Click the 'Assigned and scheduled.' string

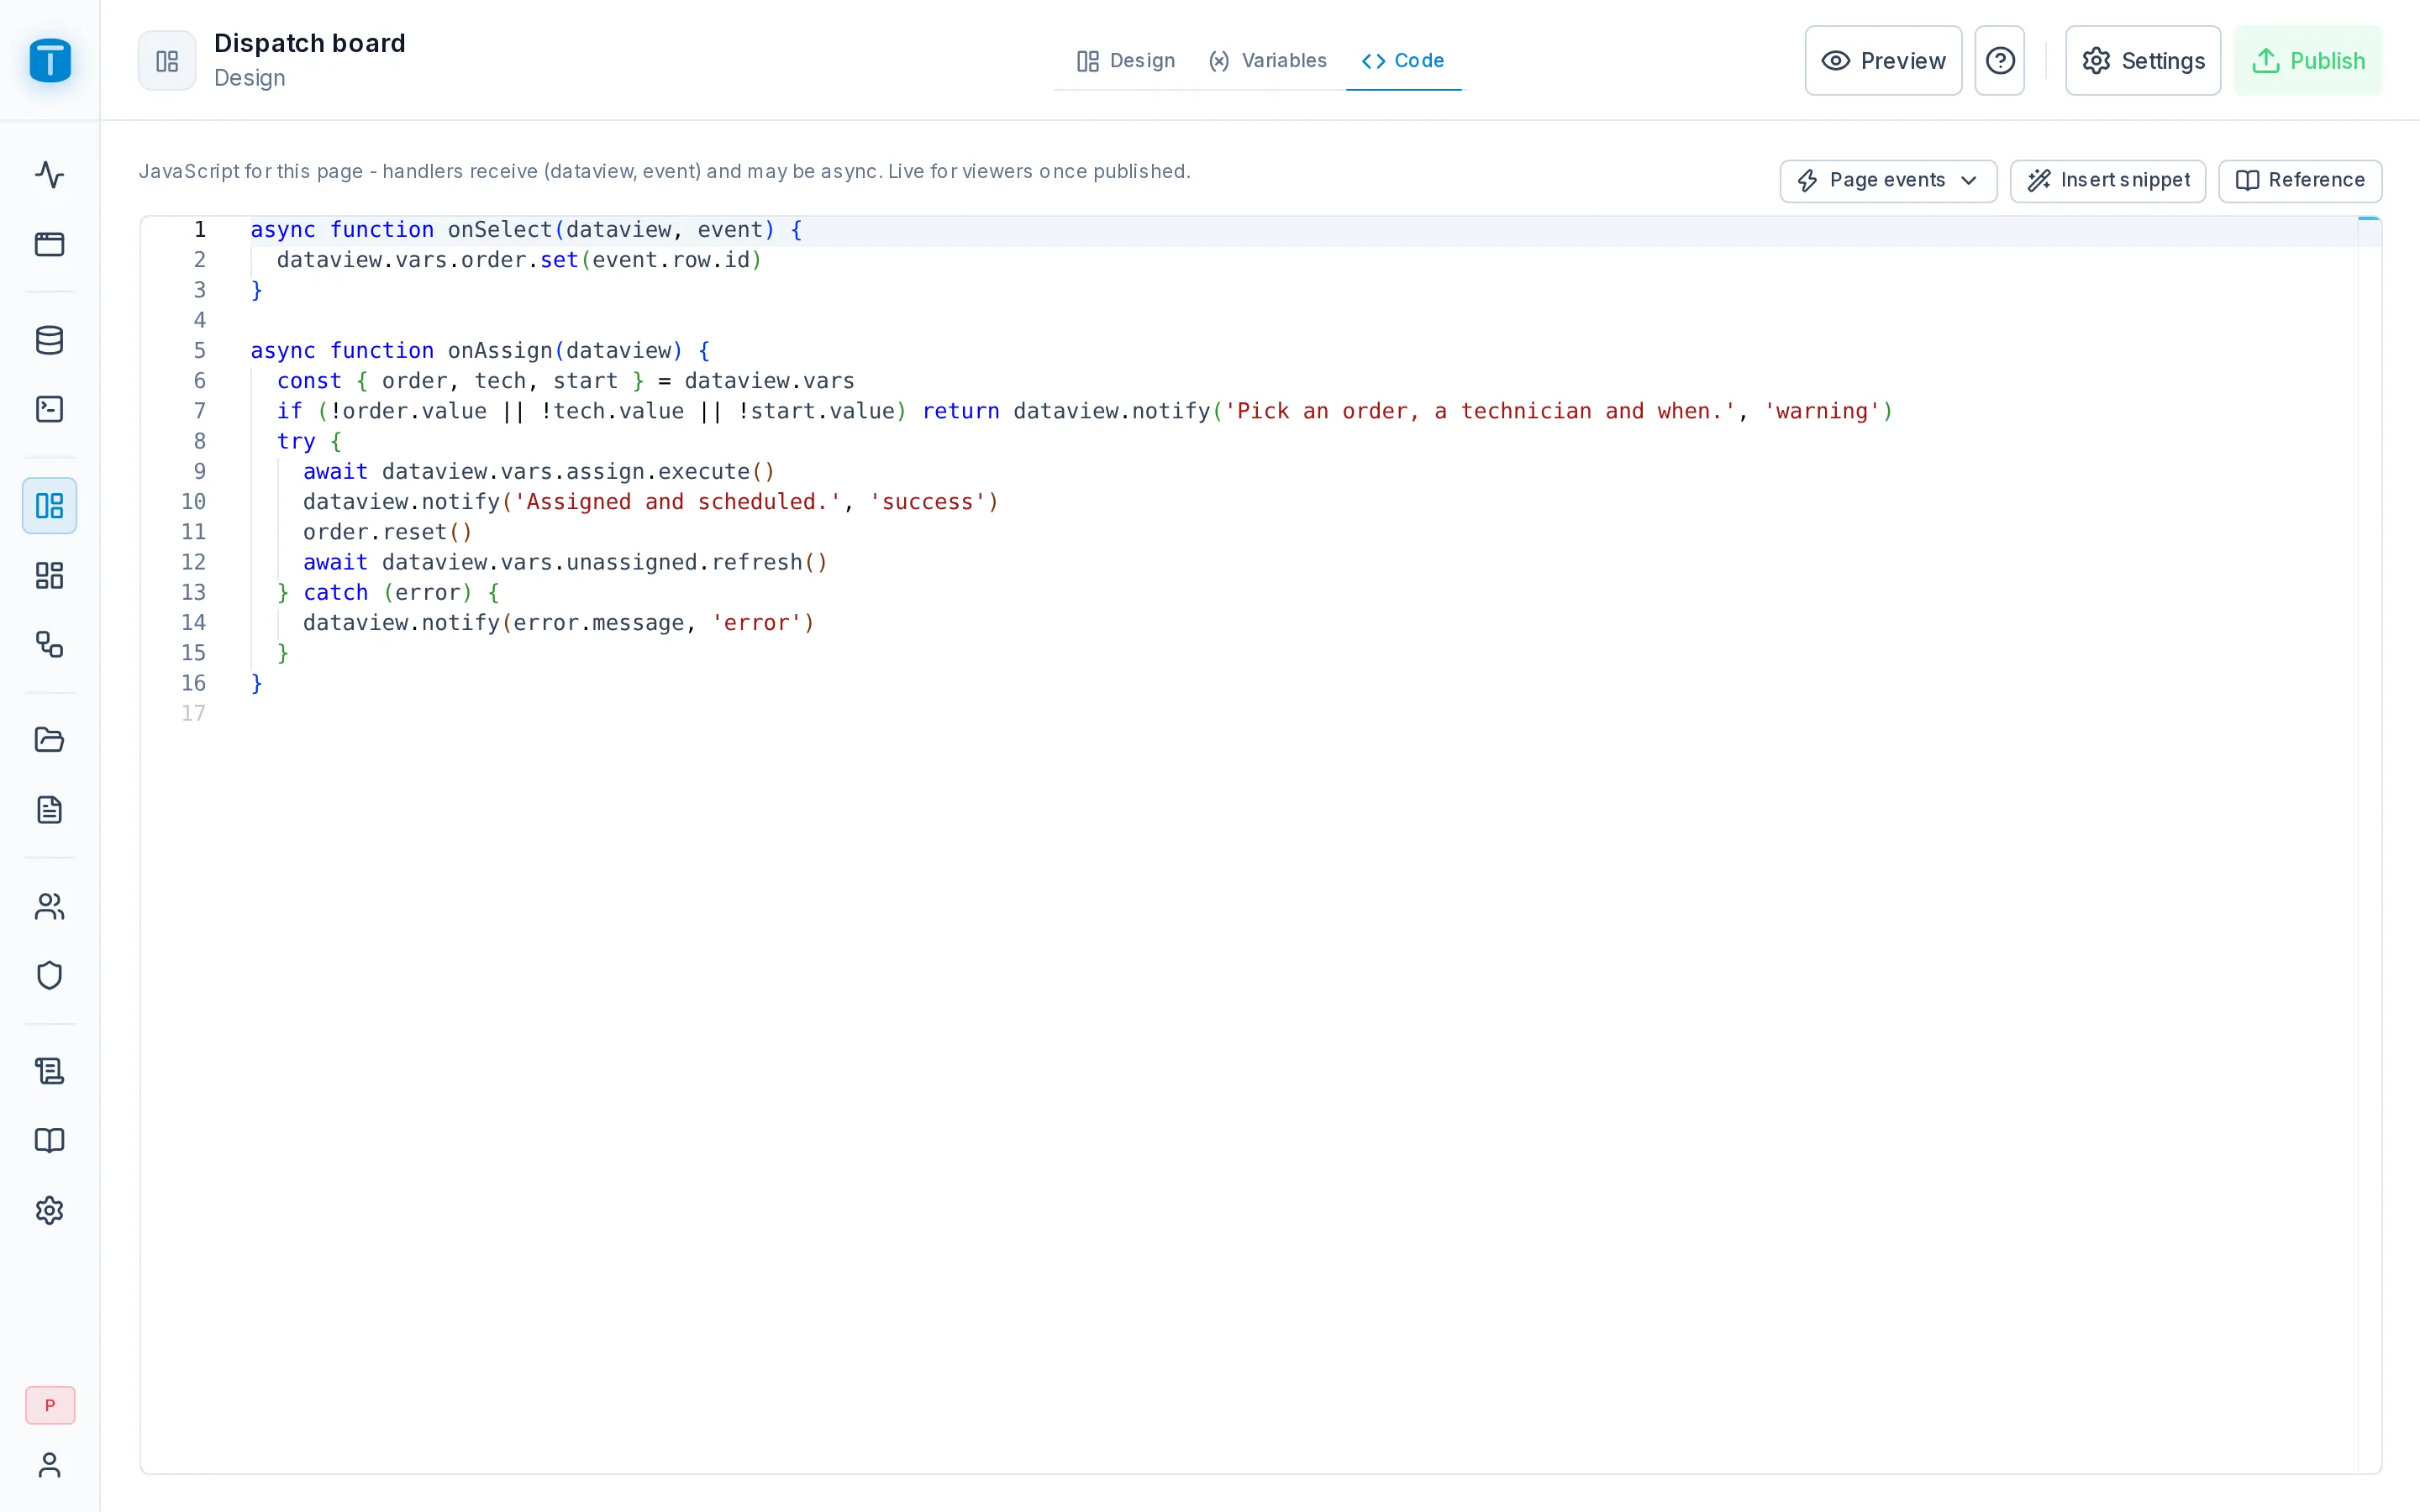677,502
